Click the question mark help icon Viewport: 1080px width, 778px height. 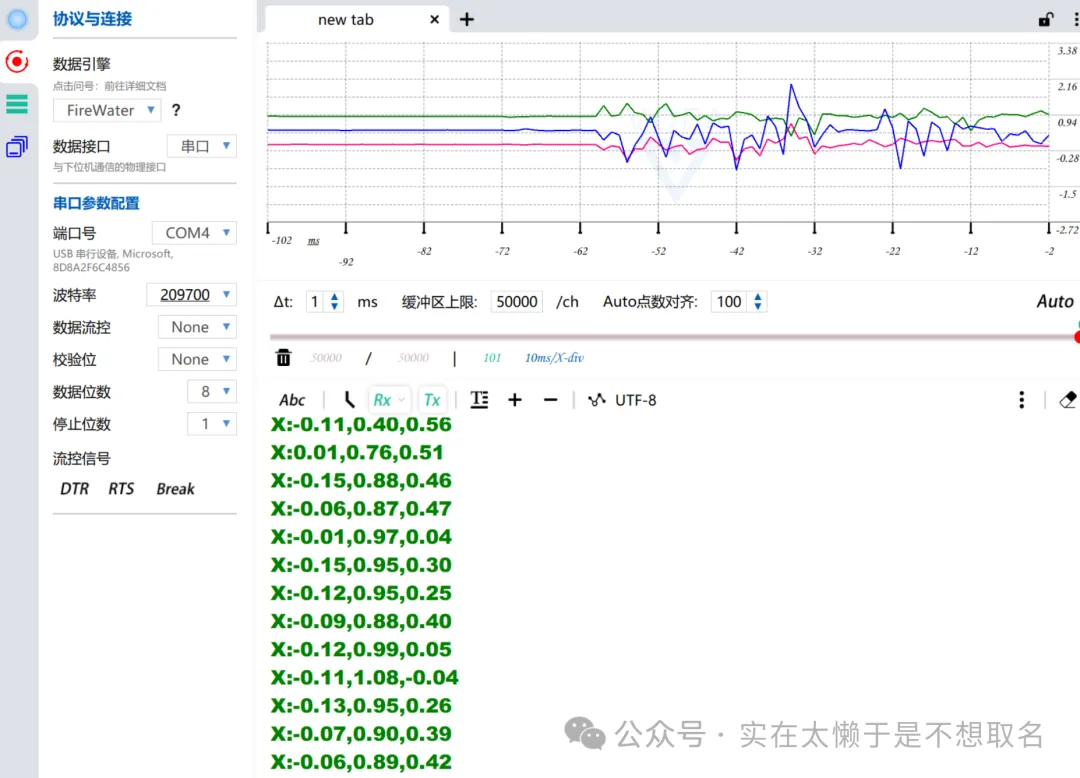point(176,111)
